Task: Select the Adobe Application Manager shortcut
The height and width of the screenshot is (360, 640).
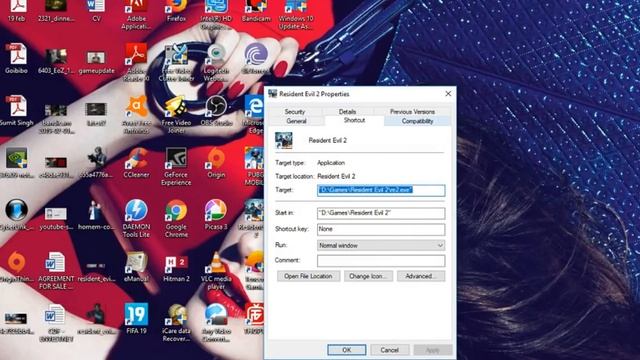Action: [136, 15]
